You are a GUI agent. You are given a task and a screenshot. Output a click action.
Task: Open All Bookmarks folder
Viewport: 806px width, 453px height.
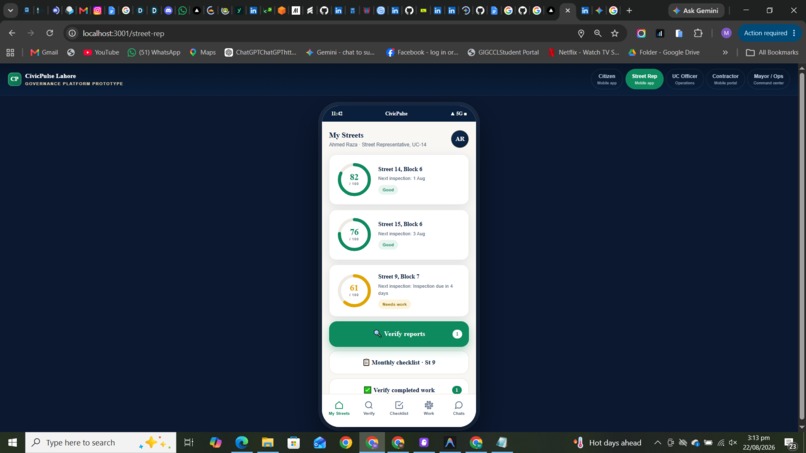(x=772, y=52)
